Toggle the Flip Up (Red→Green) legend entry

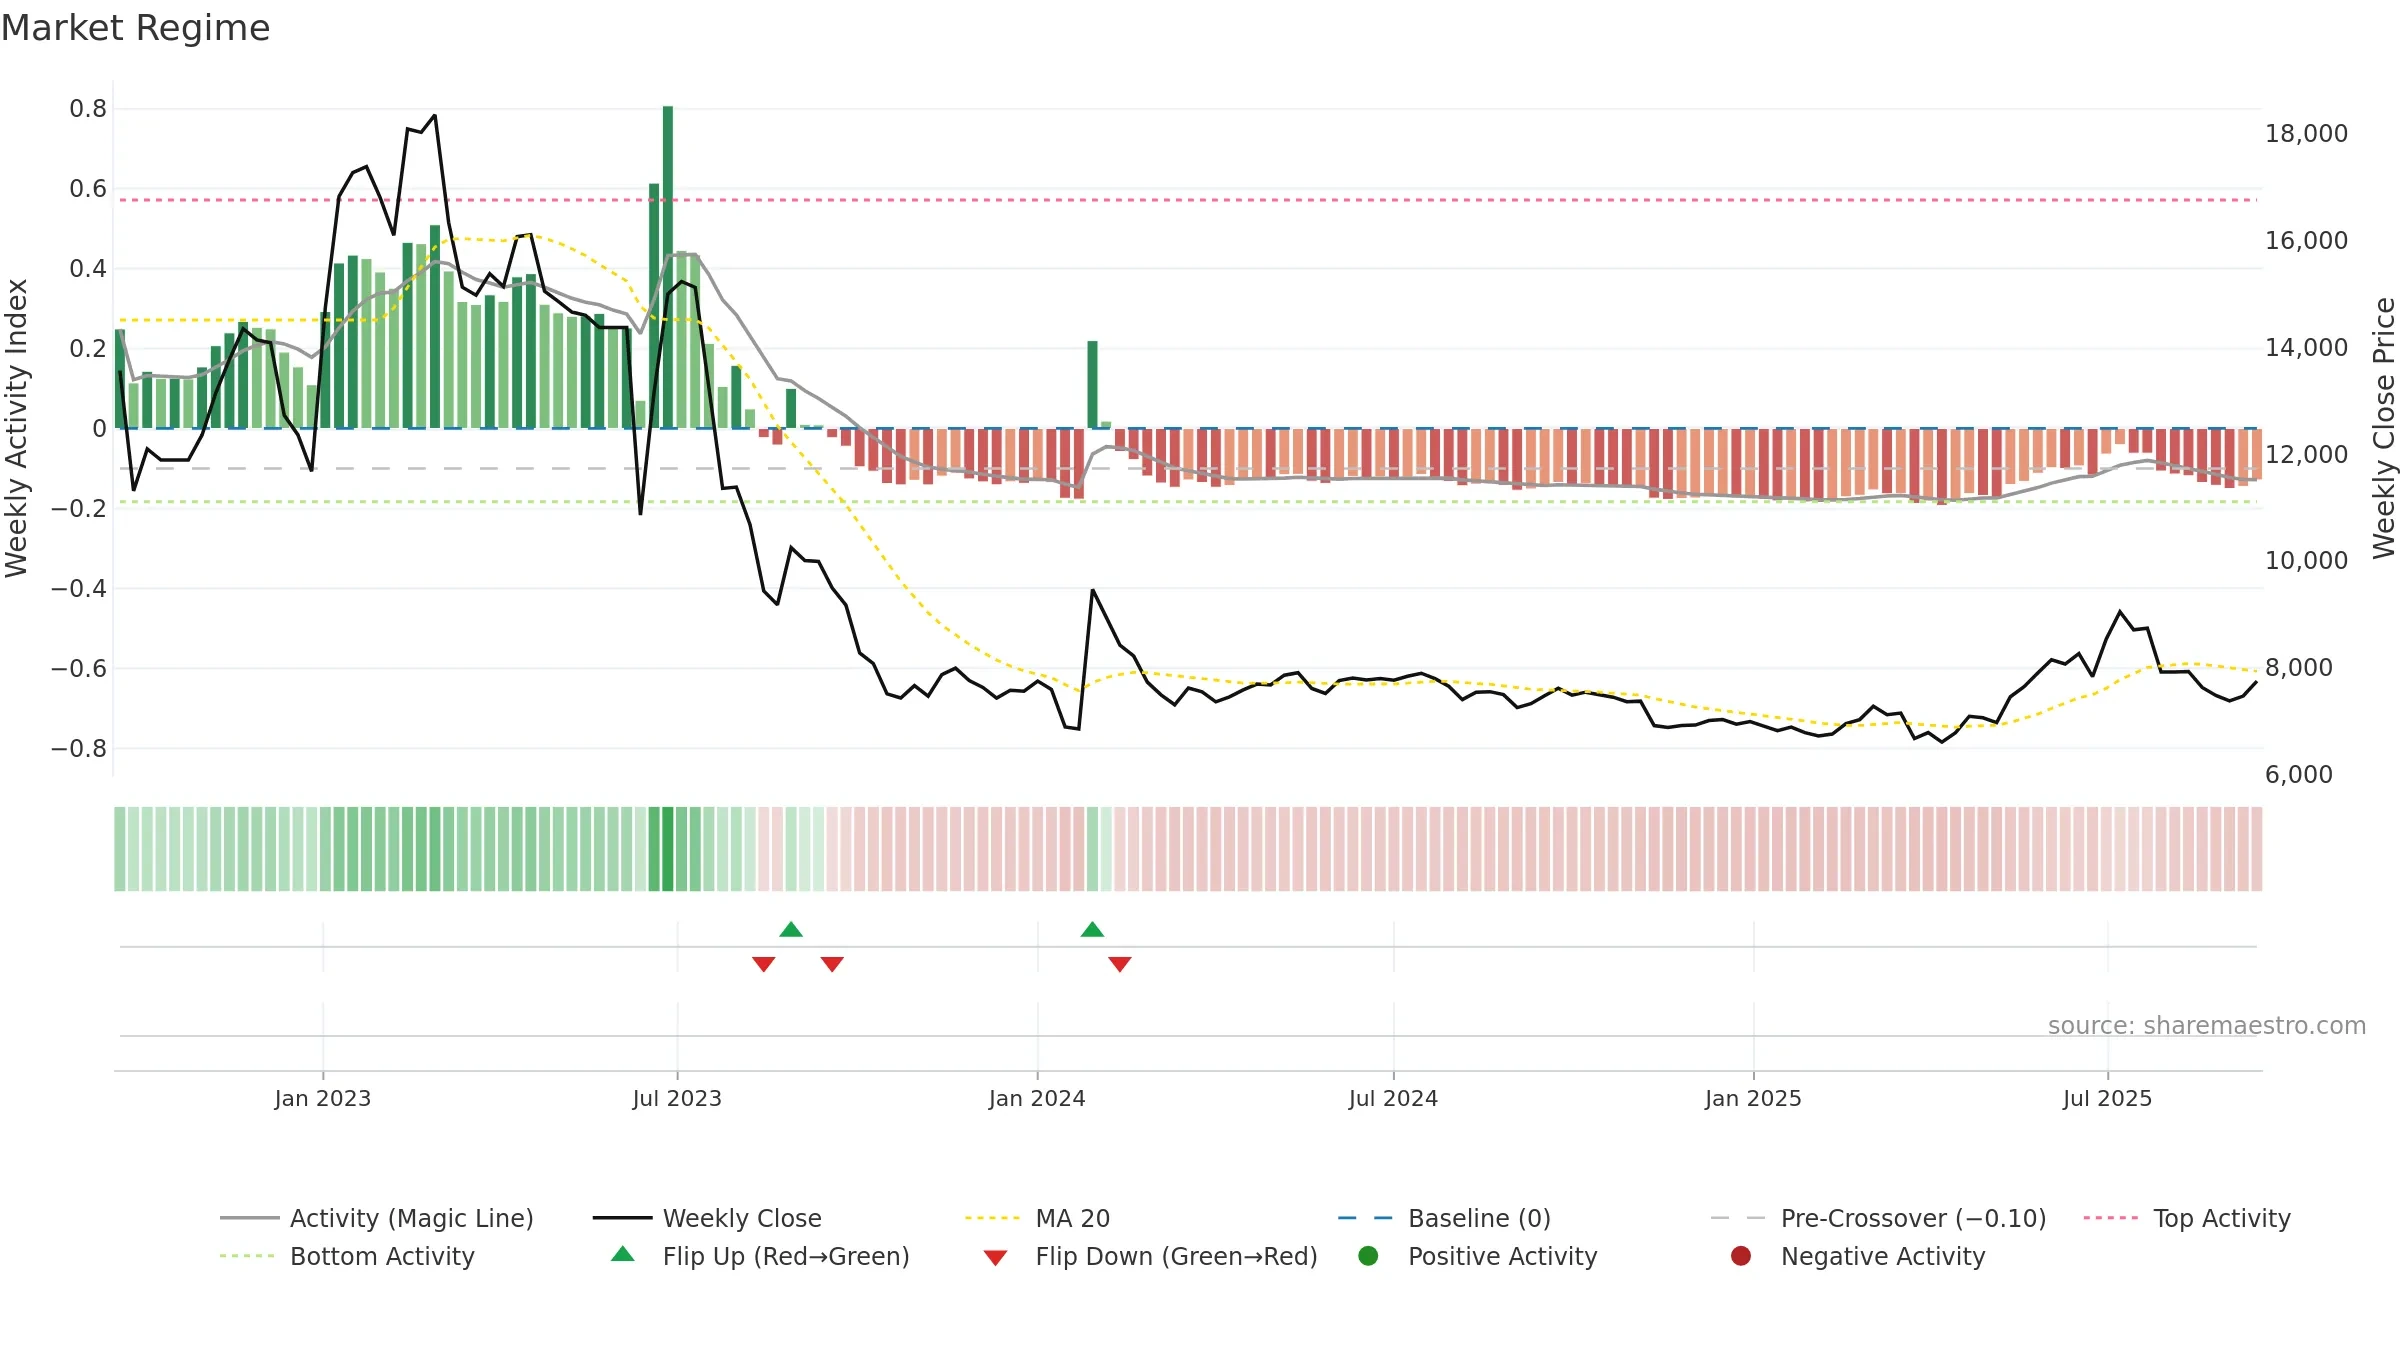760,1256
